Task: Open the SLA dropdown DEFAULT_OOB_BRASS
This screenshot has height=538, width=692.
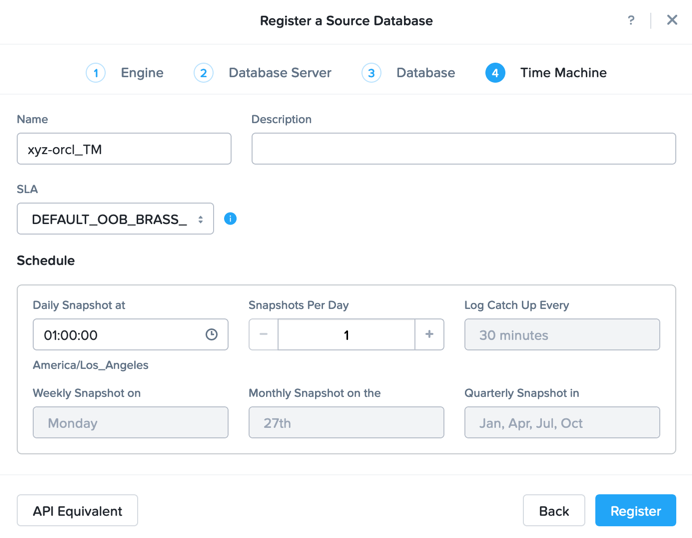Action: click(115, 219)
